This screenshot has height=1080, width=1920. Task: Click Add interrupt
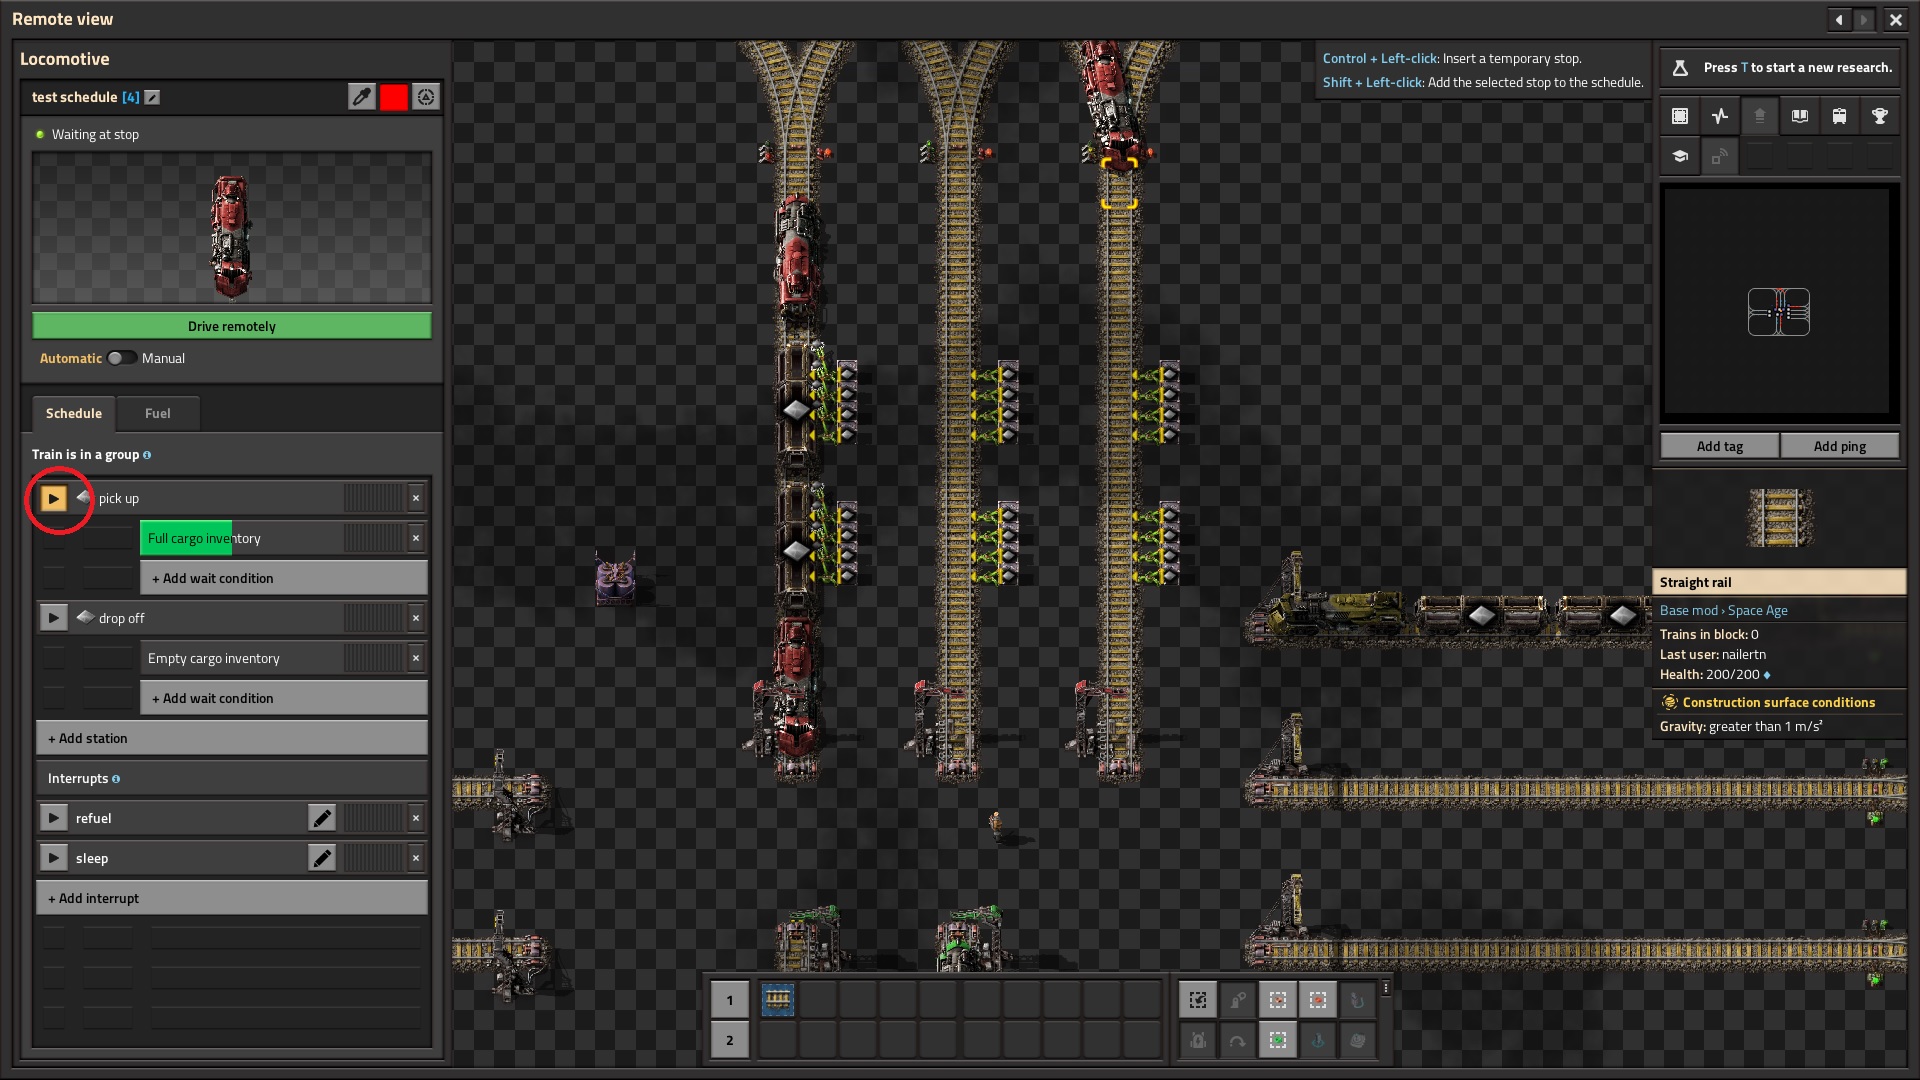(x=231, y=898)
